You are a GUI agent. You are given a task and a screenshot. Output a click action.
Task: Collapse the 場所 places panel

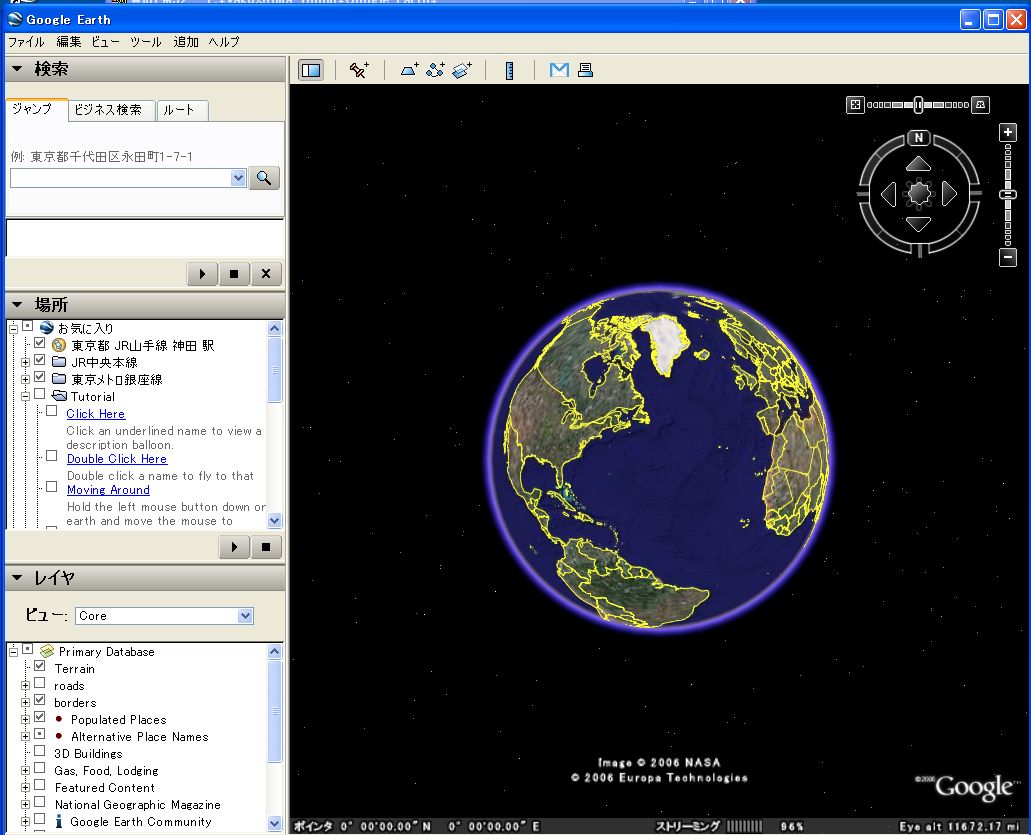[17, 304]
